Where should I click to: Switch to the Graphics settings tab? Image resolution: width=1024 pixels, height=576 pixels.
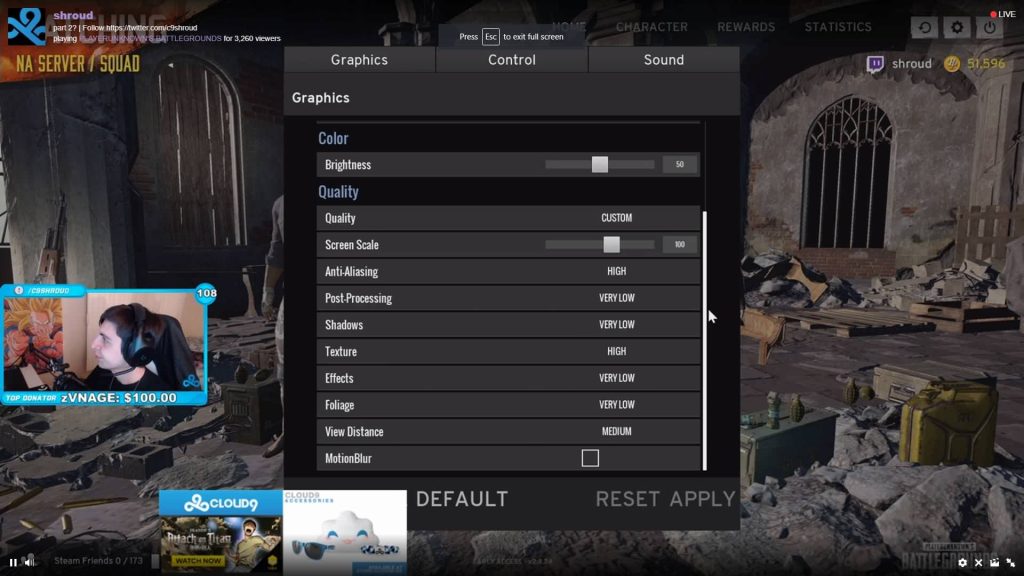tap(359, 59)
